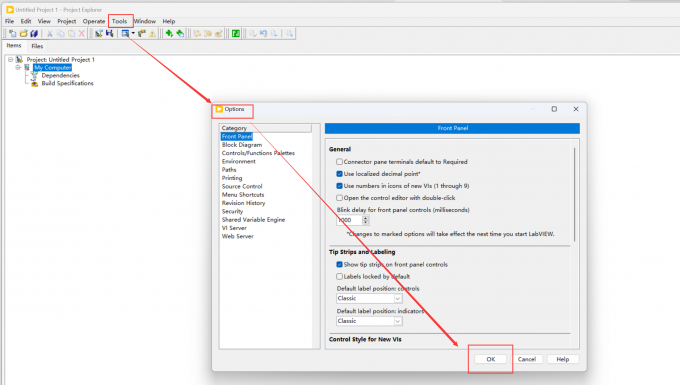Open the Project menu

(x=67, y=21)
